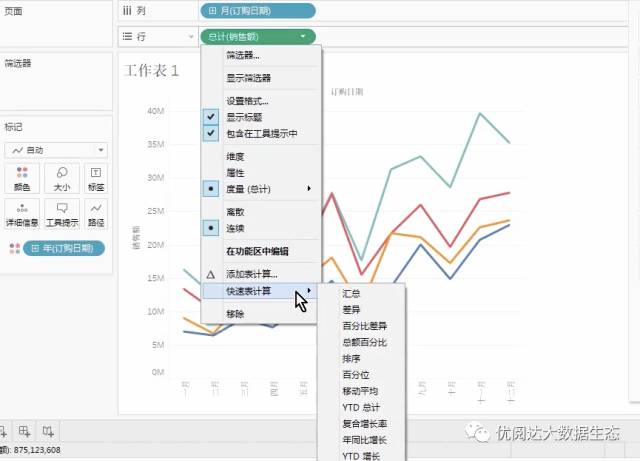Select the 连续 (Continuous) option

pyautogui.click(x=236, y=228)
